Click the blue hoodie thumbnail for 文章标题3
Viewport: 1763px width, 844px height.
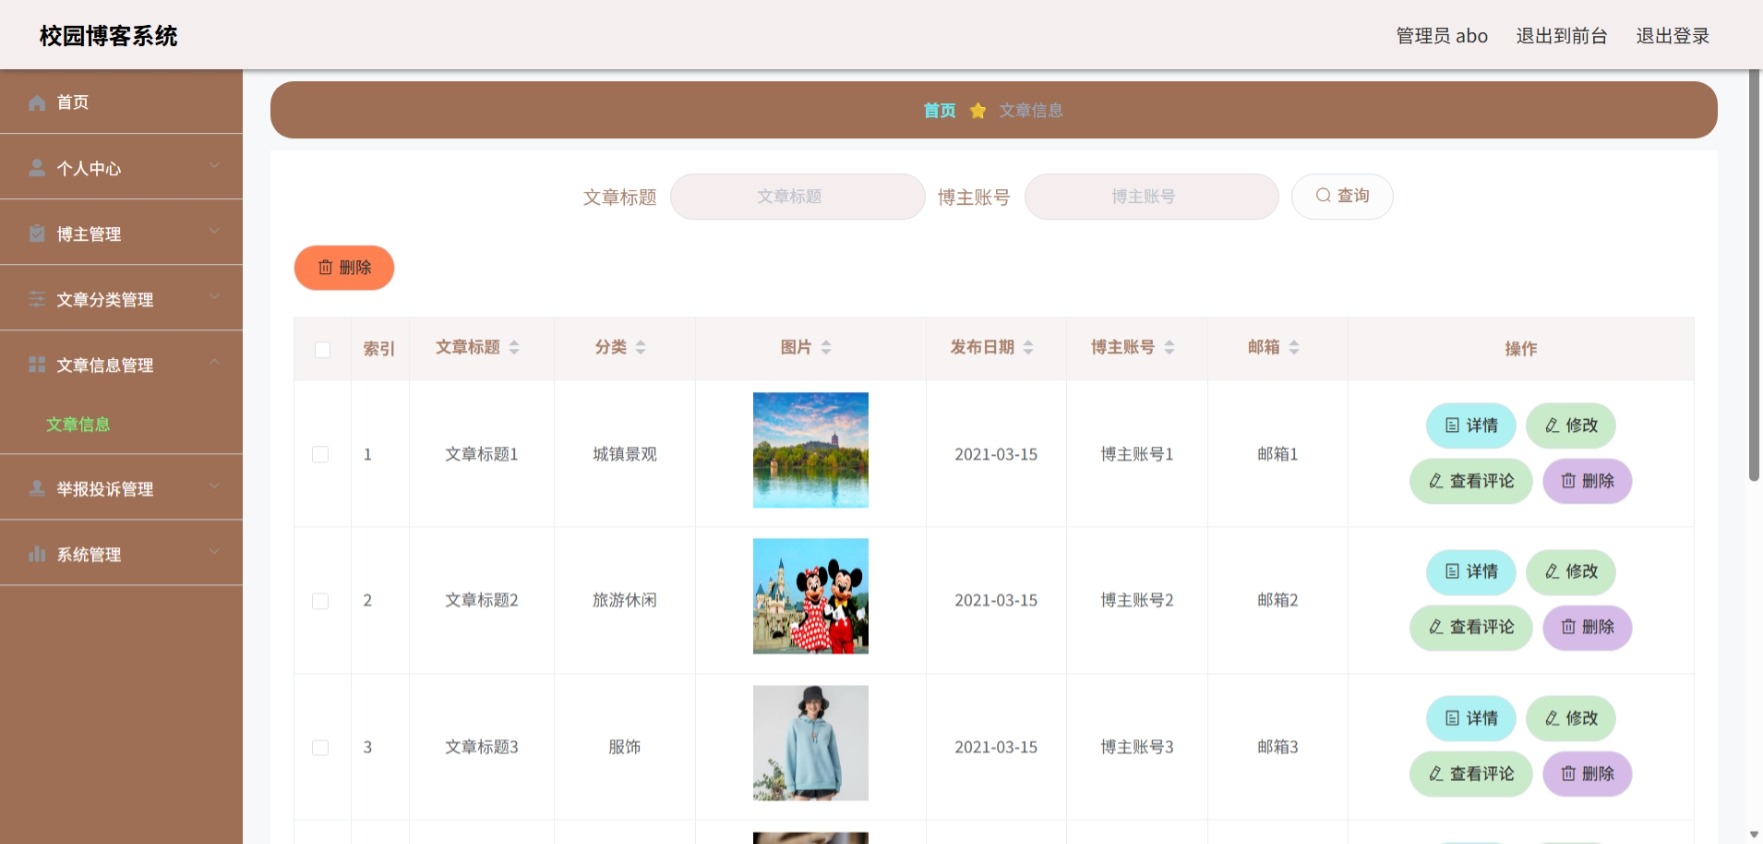pyautogui.click(x=811, y=743)
